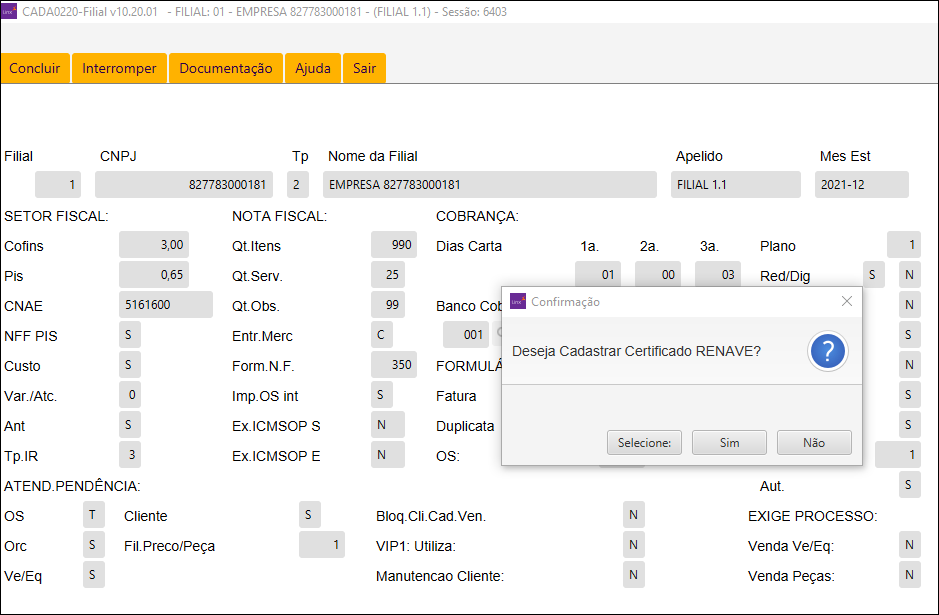Click the Ant field showing S
The width and height of the screenshot is (939, 615).
129,424
